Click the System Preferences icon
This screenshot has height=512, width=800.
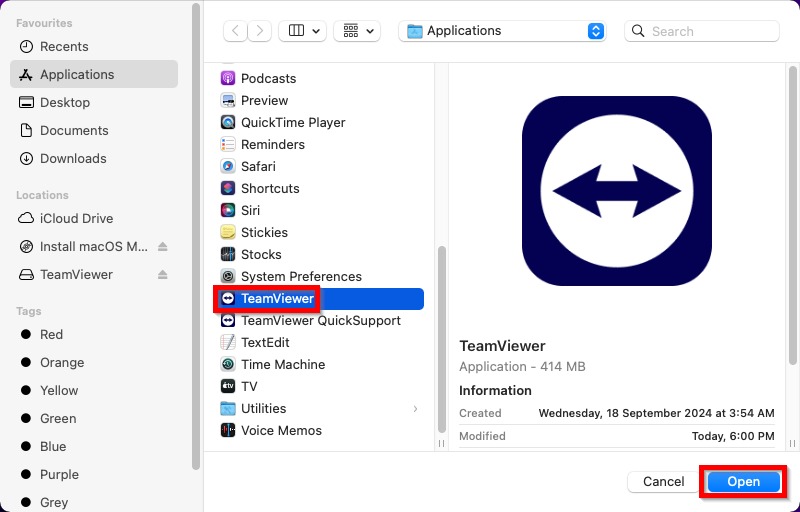tap(228, 277)
